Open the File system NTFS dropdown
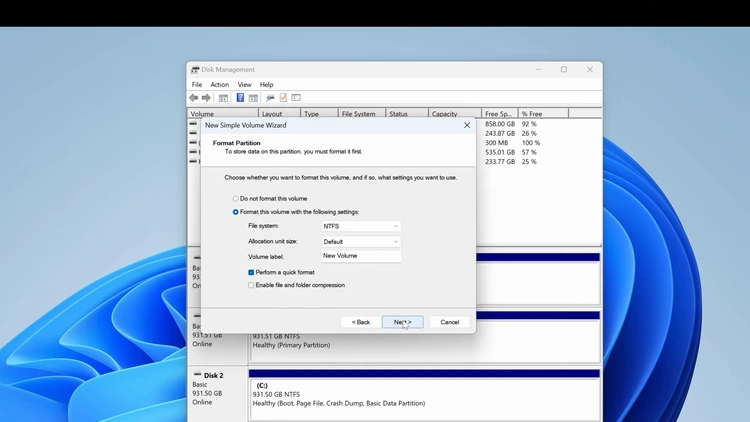Viewport: 750px width, 422px height. click(361, 226)
